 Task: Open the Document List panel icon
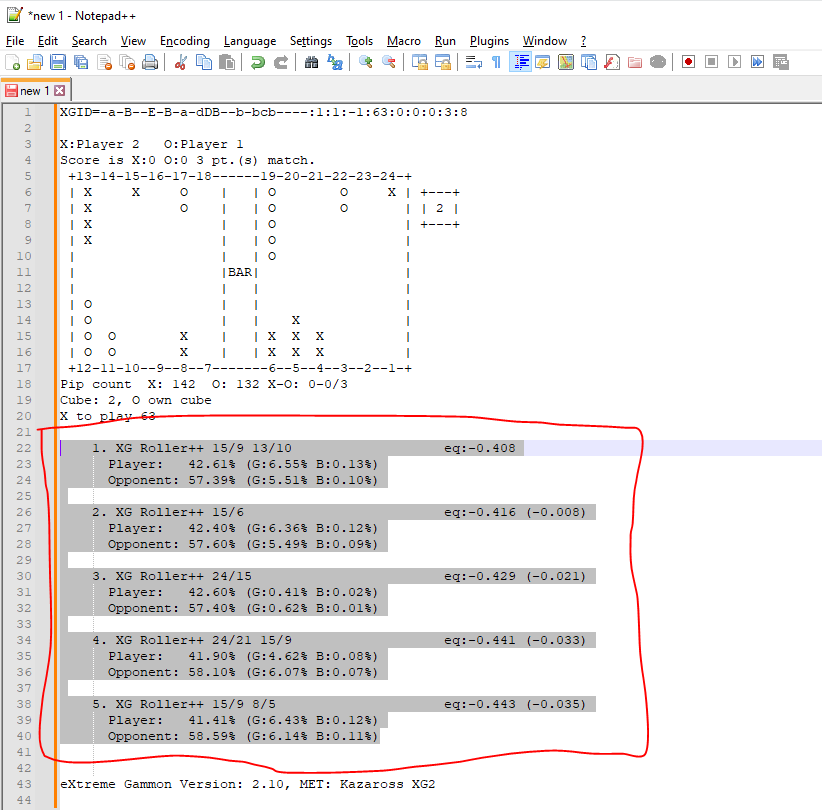pyautogui.click(x=589, y=62)
